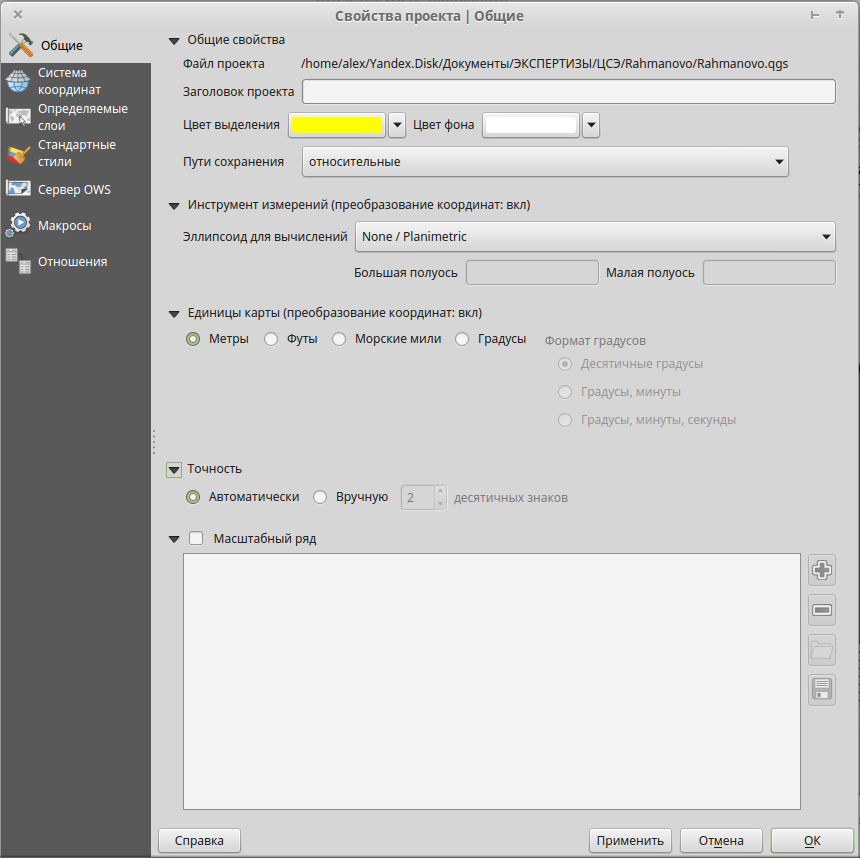Collapse the Инструмент измерений section
Viewport: 860px width, 858px height.
pyautogui.click(x=174, y=206)
